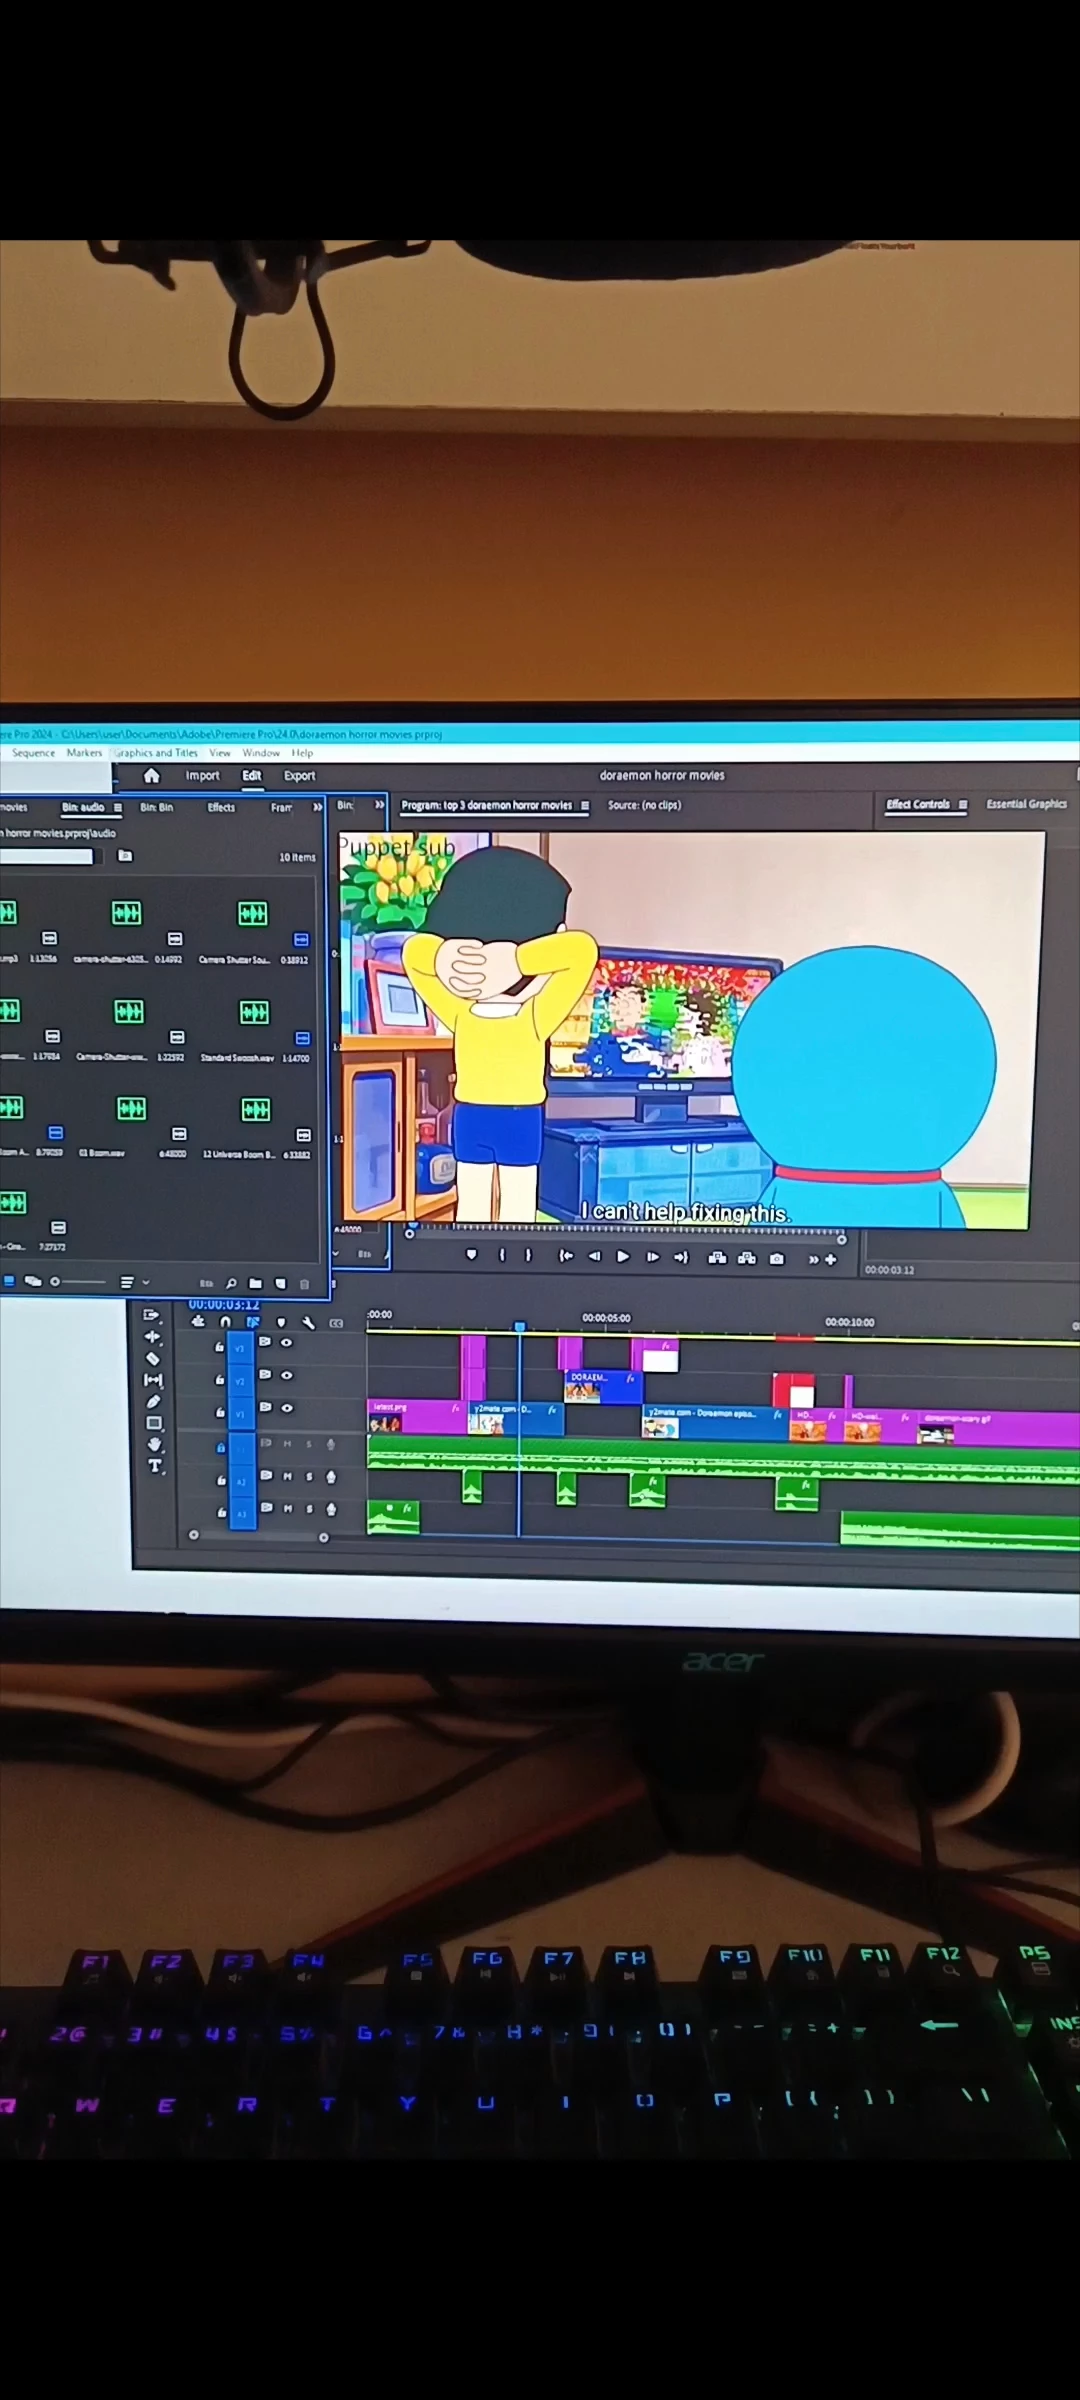This screenshot has height=2400, width=1080.
Task: Open the Window menu
Action: coord(261,753)
